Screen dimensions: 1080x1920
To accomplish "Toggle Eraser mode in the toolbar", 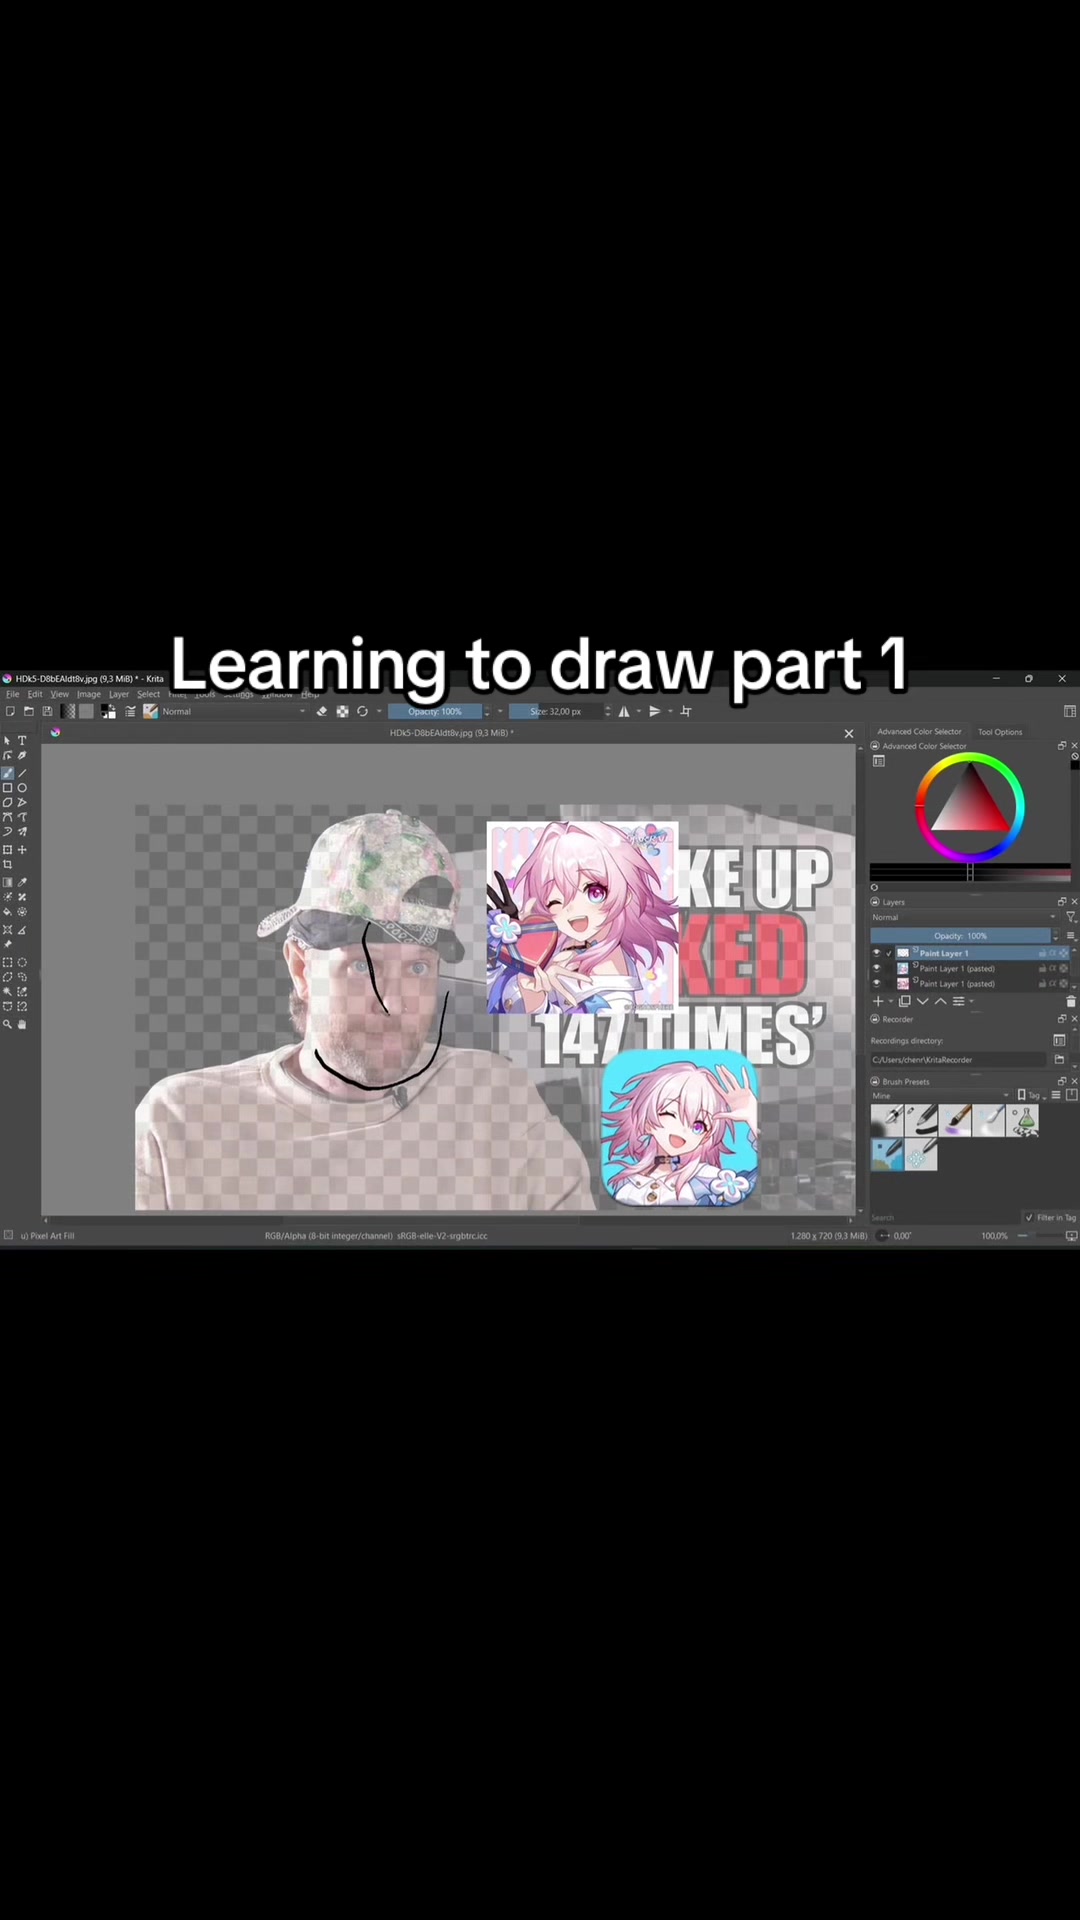I will [322, 711].
